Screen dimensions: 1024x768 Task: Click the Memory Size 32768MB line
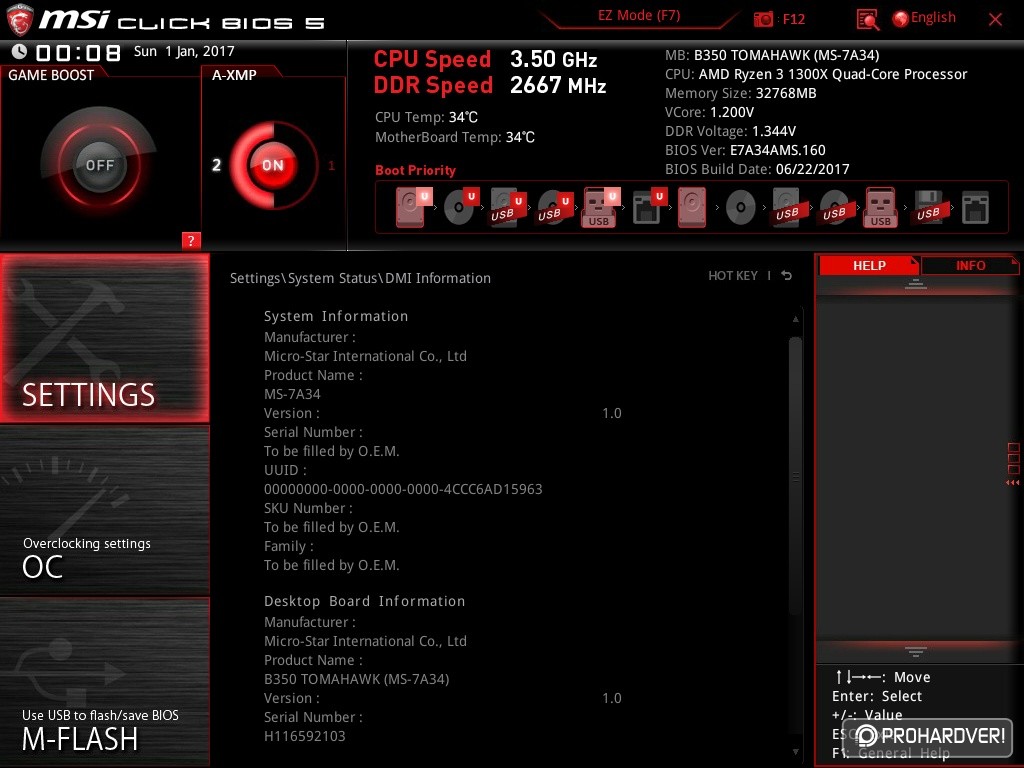point(741,93)
